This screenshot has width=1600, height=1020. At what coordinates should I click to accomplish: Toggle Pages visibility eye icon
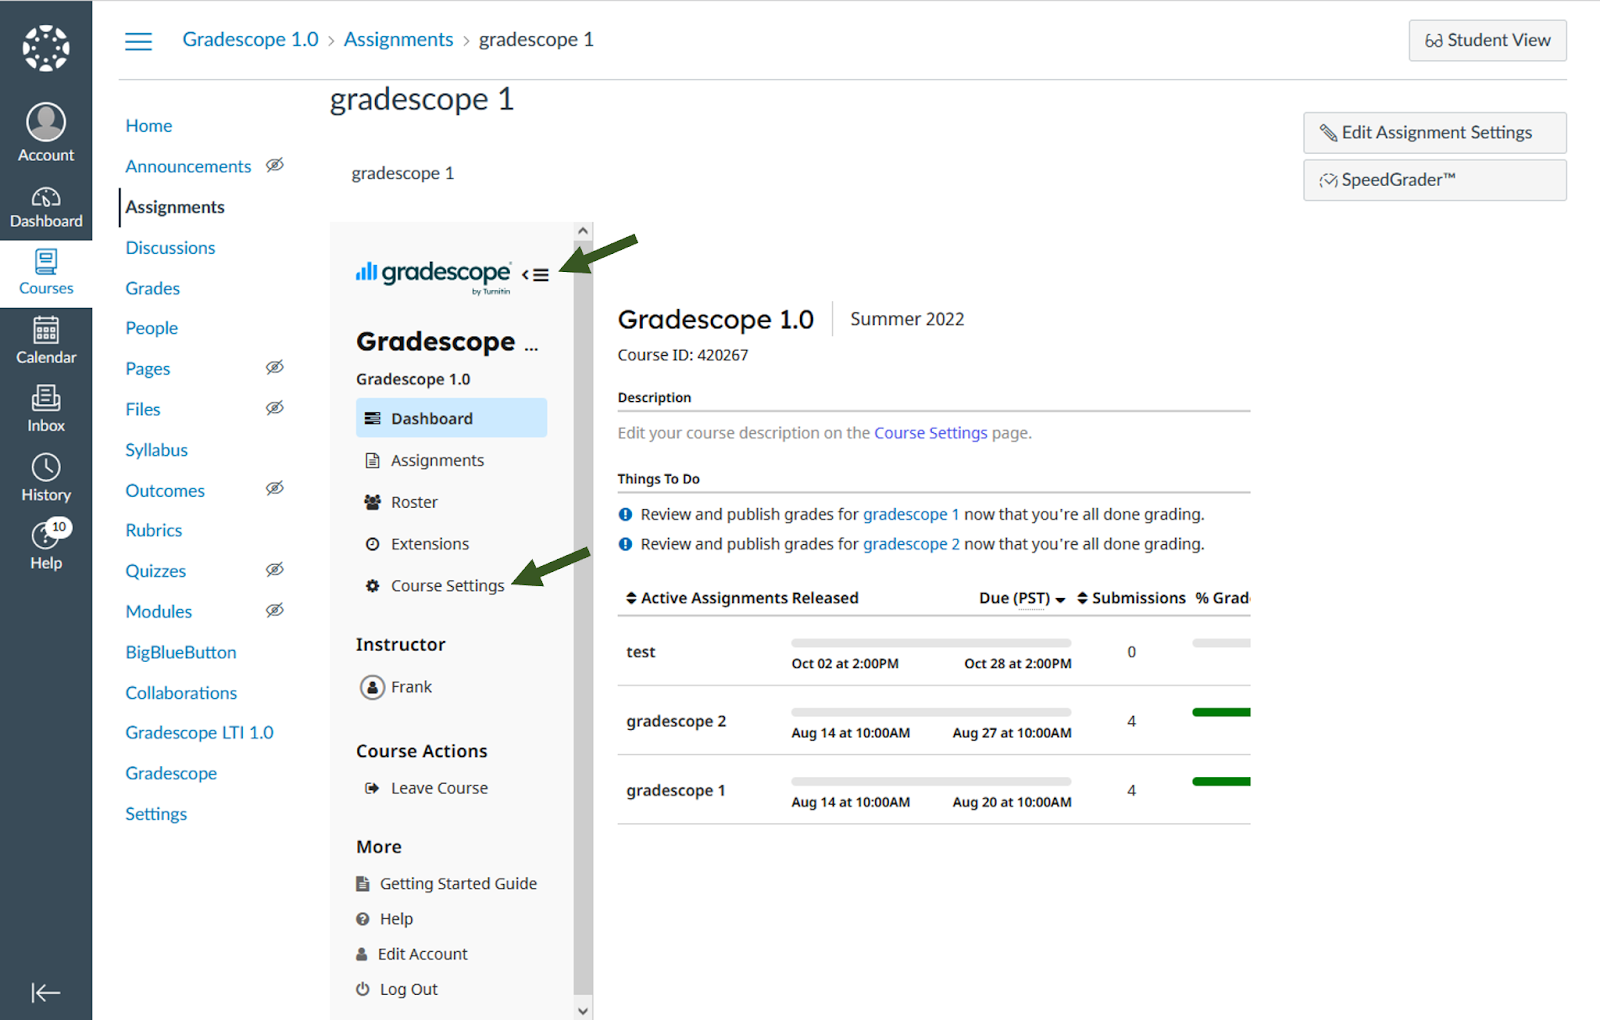click(275, 367)
